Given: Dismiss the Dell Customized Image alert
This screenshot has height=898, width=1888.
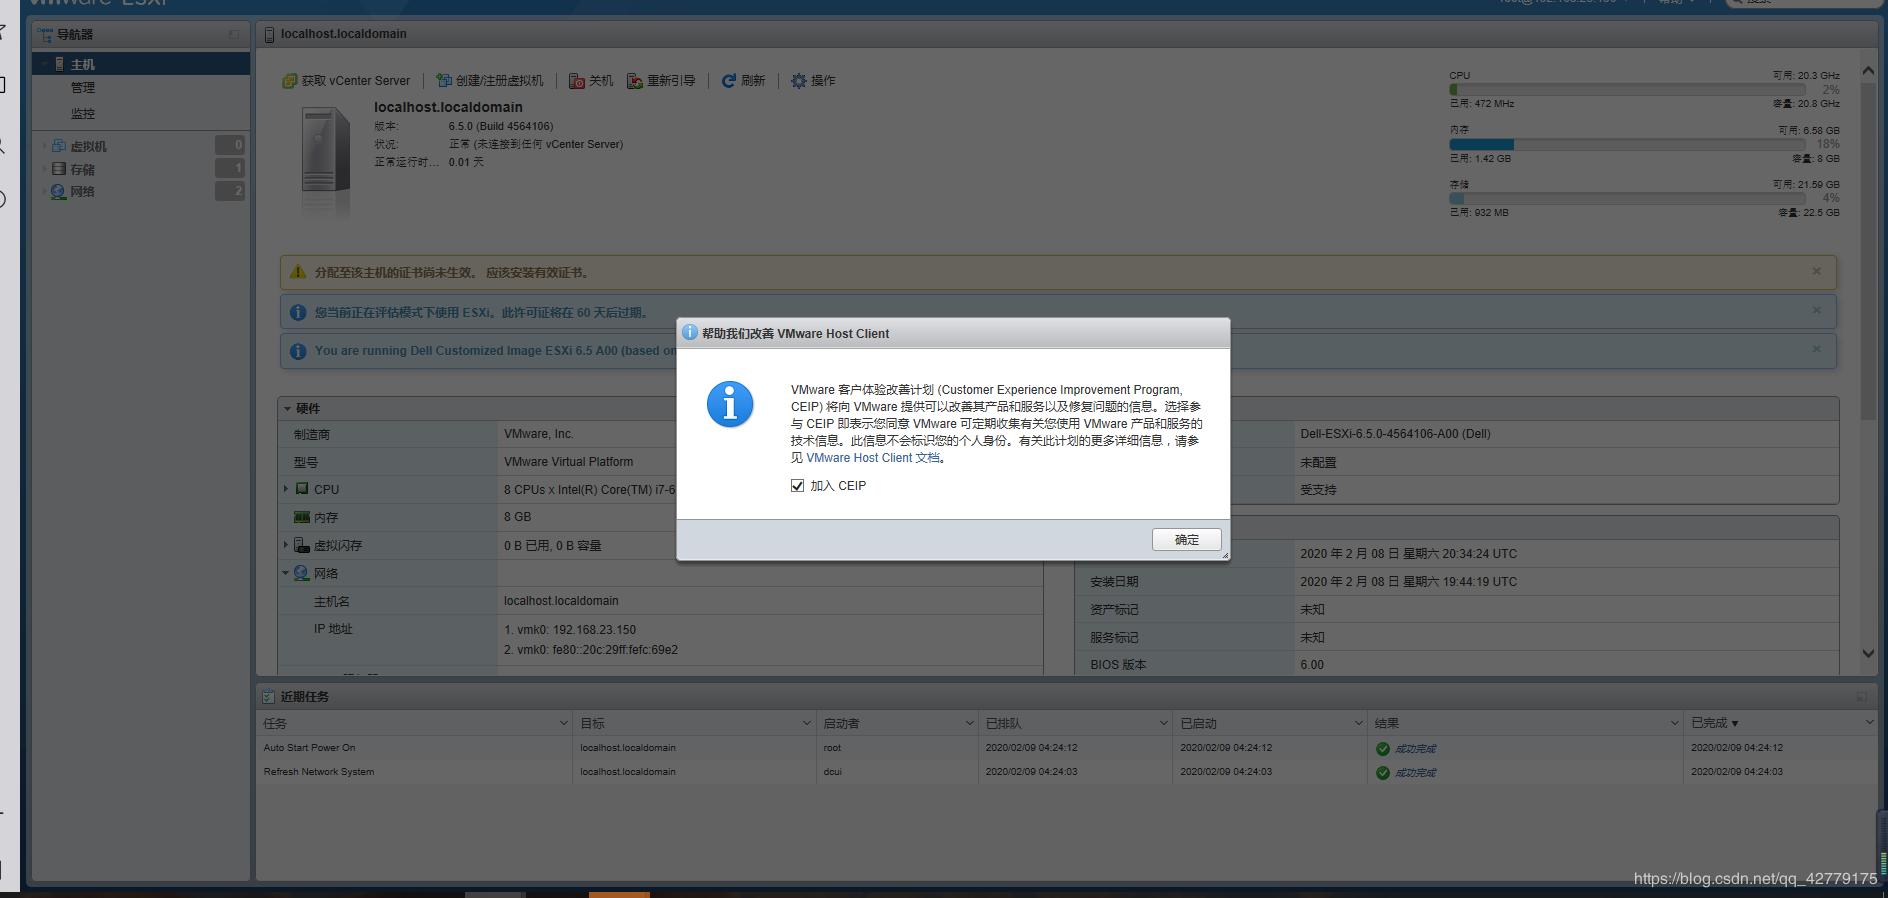Looking at the screenshot, I should pyautogui.click(x=1816, y=349).
